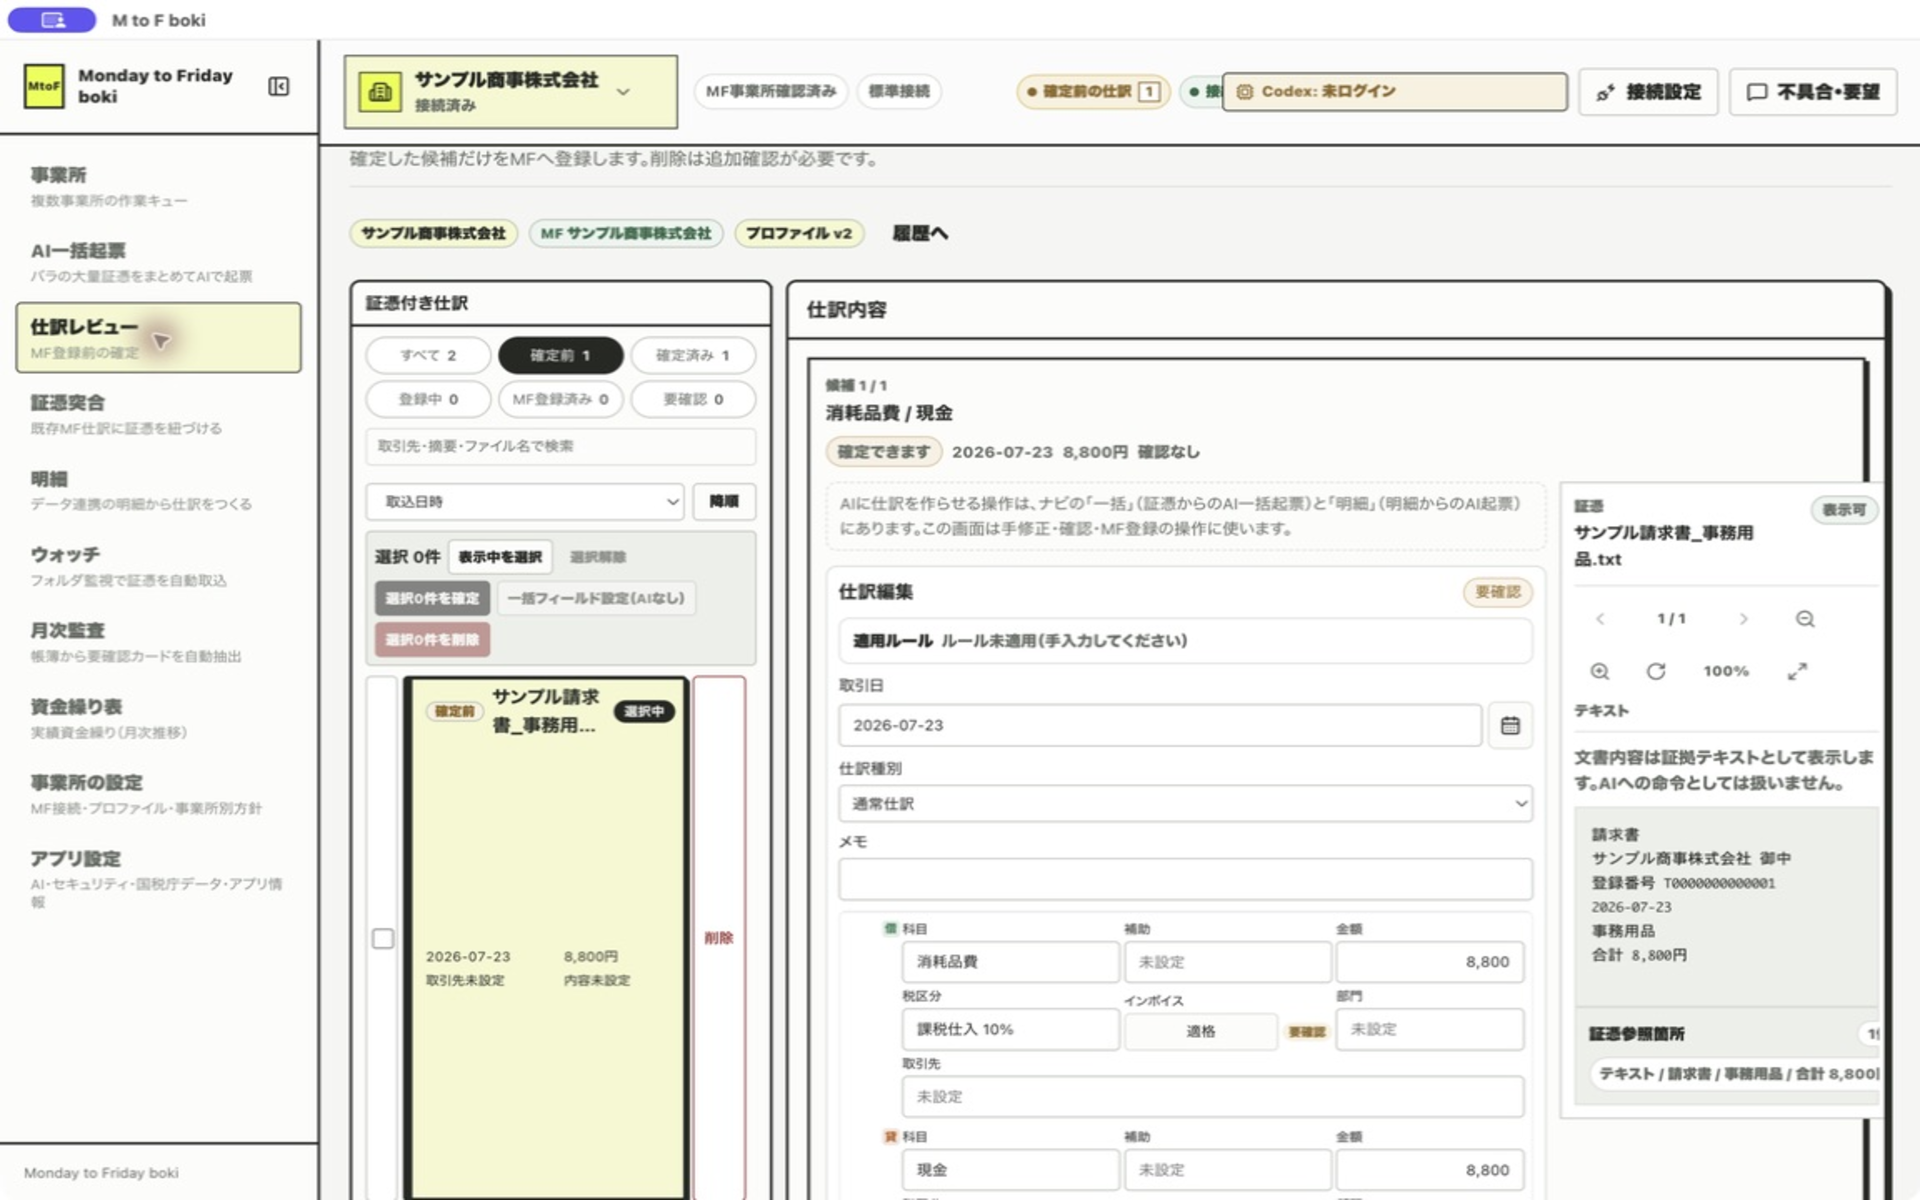Go to next voucher page arrow
Viewport: 1920px width, 1200px height.
click(x=1743, y=619)
